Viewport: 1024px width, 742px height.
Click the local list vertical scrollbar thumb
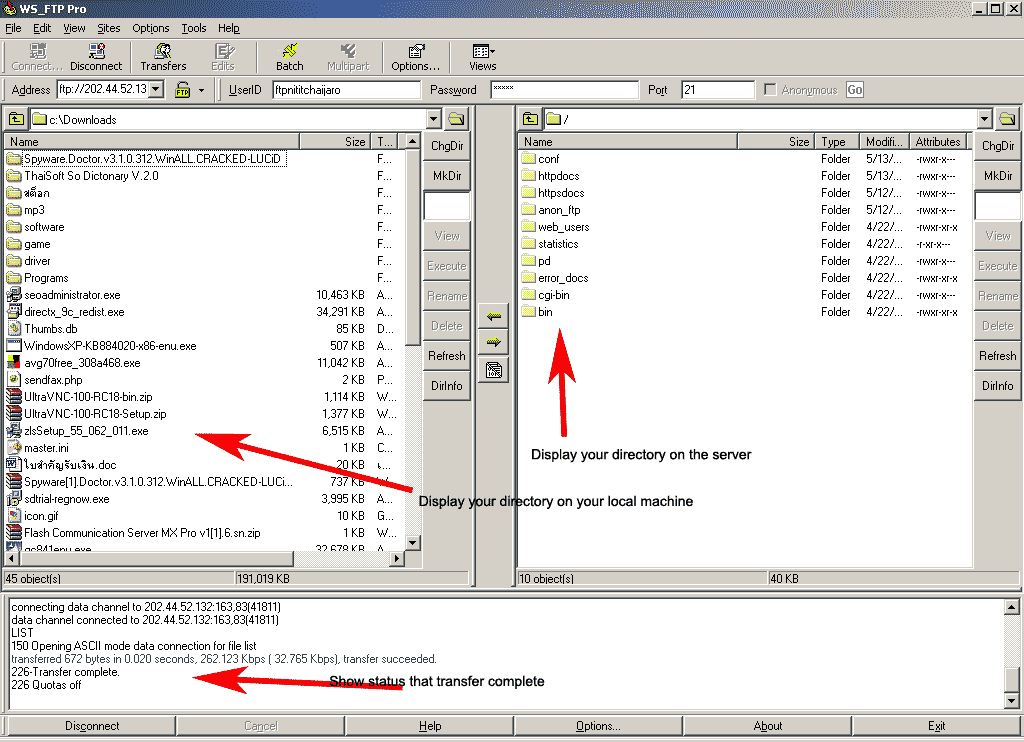click(412, 247)
